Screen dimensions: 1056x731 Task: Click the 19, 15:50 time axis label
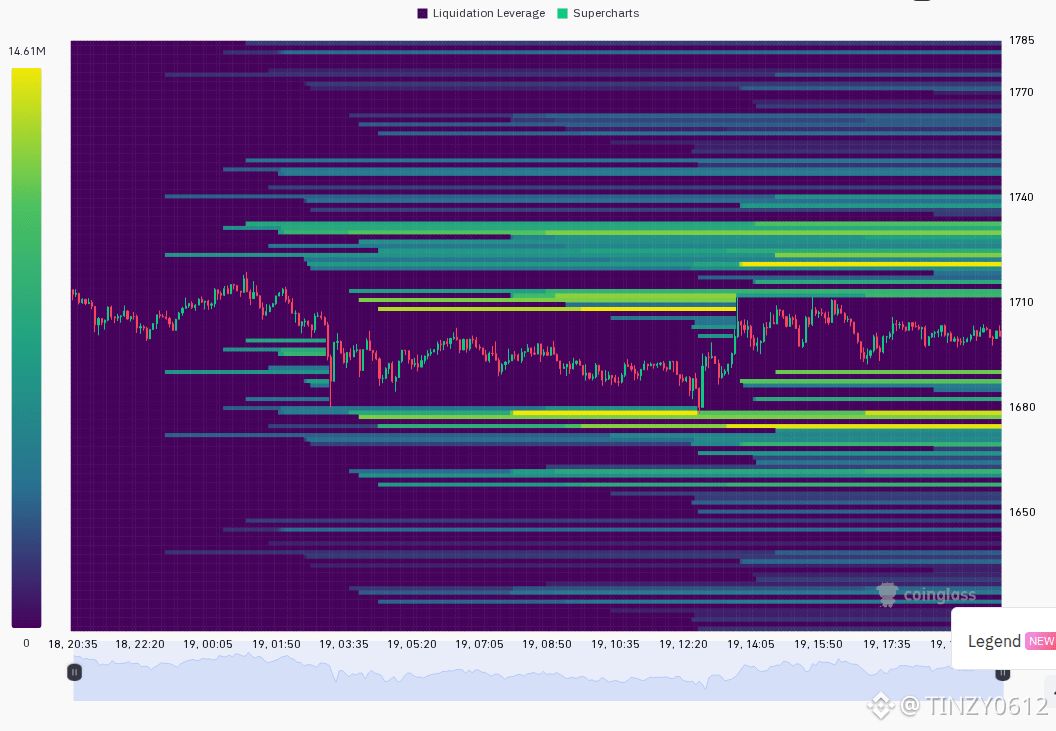pos(818,644)
